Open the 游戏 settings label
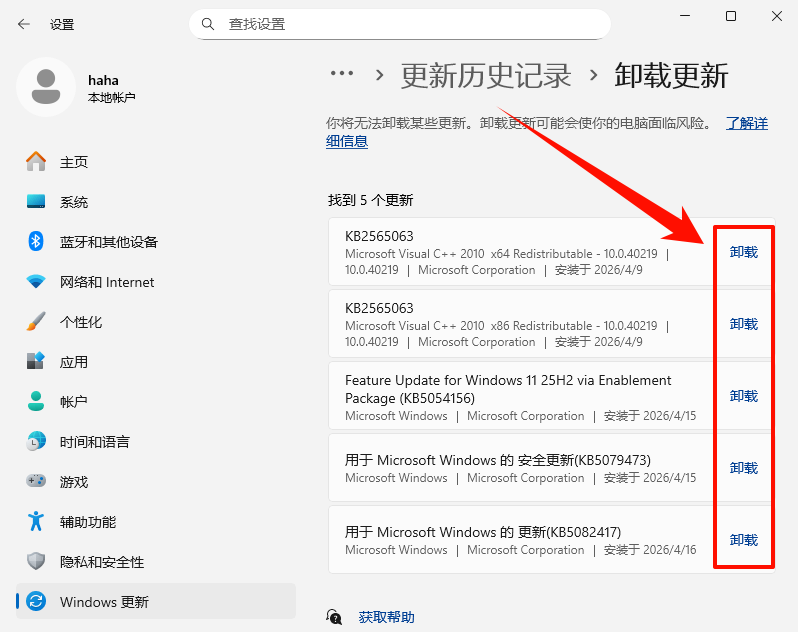Viewport: 798px width, 632px height. [74, 481]
